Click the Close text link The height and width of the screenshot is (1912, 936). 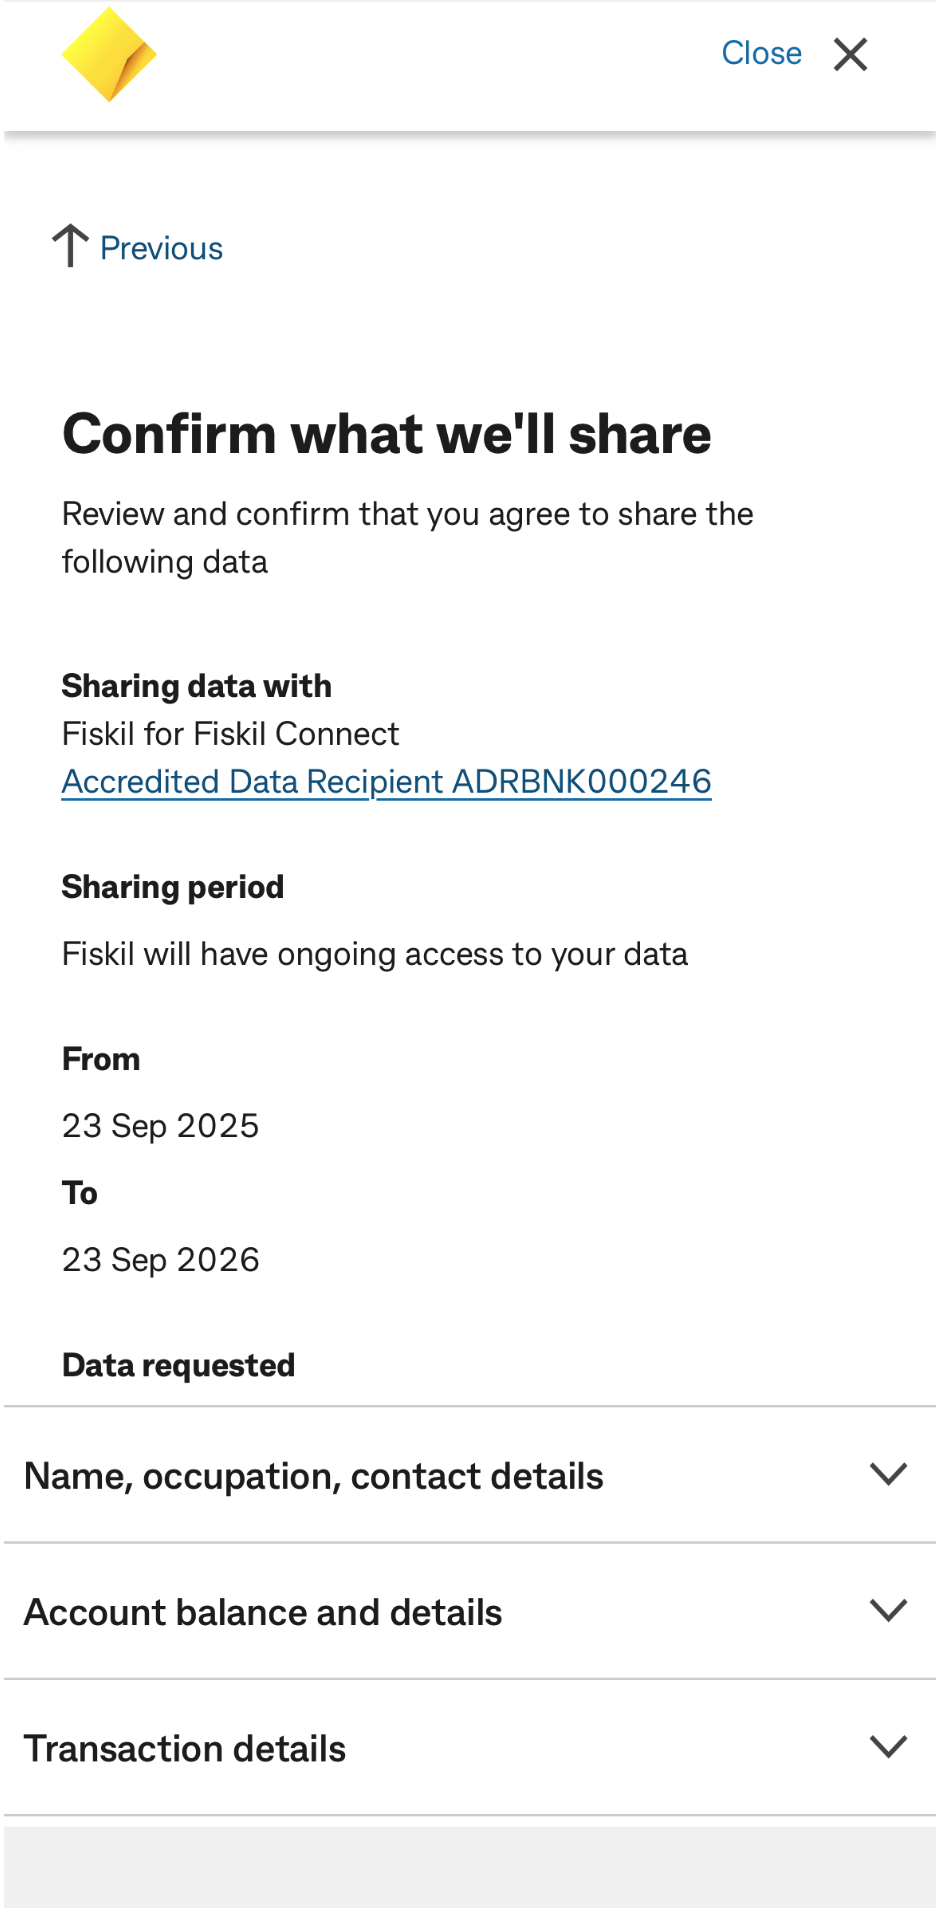click(761, 53)
